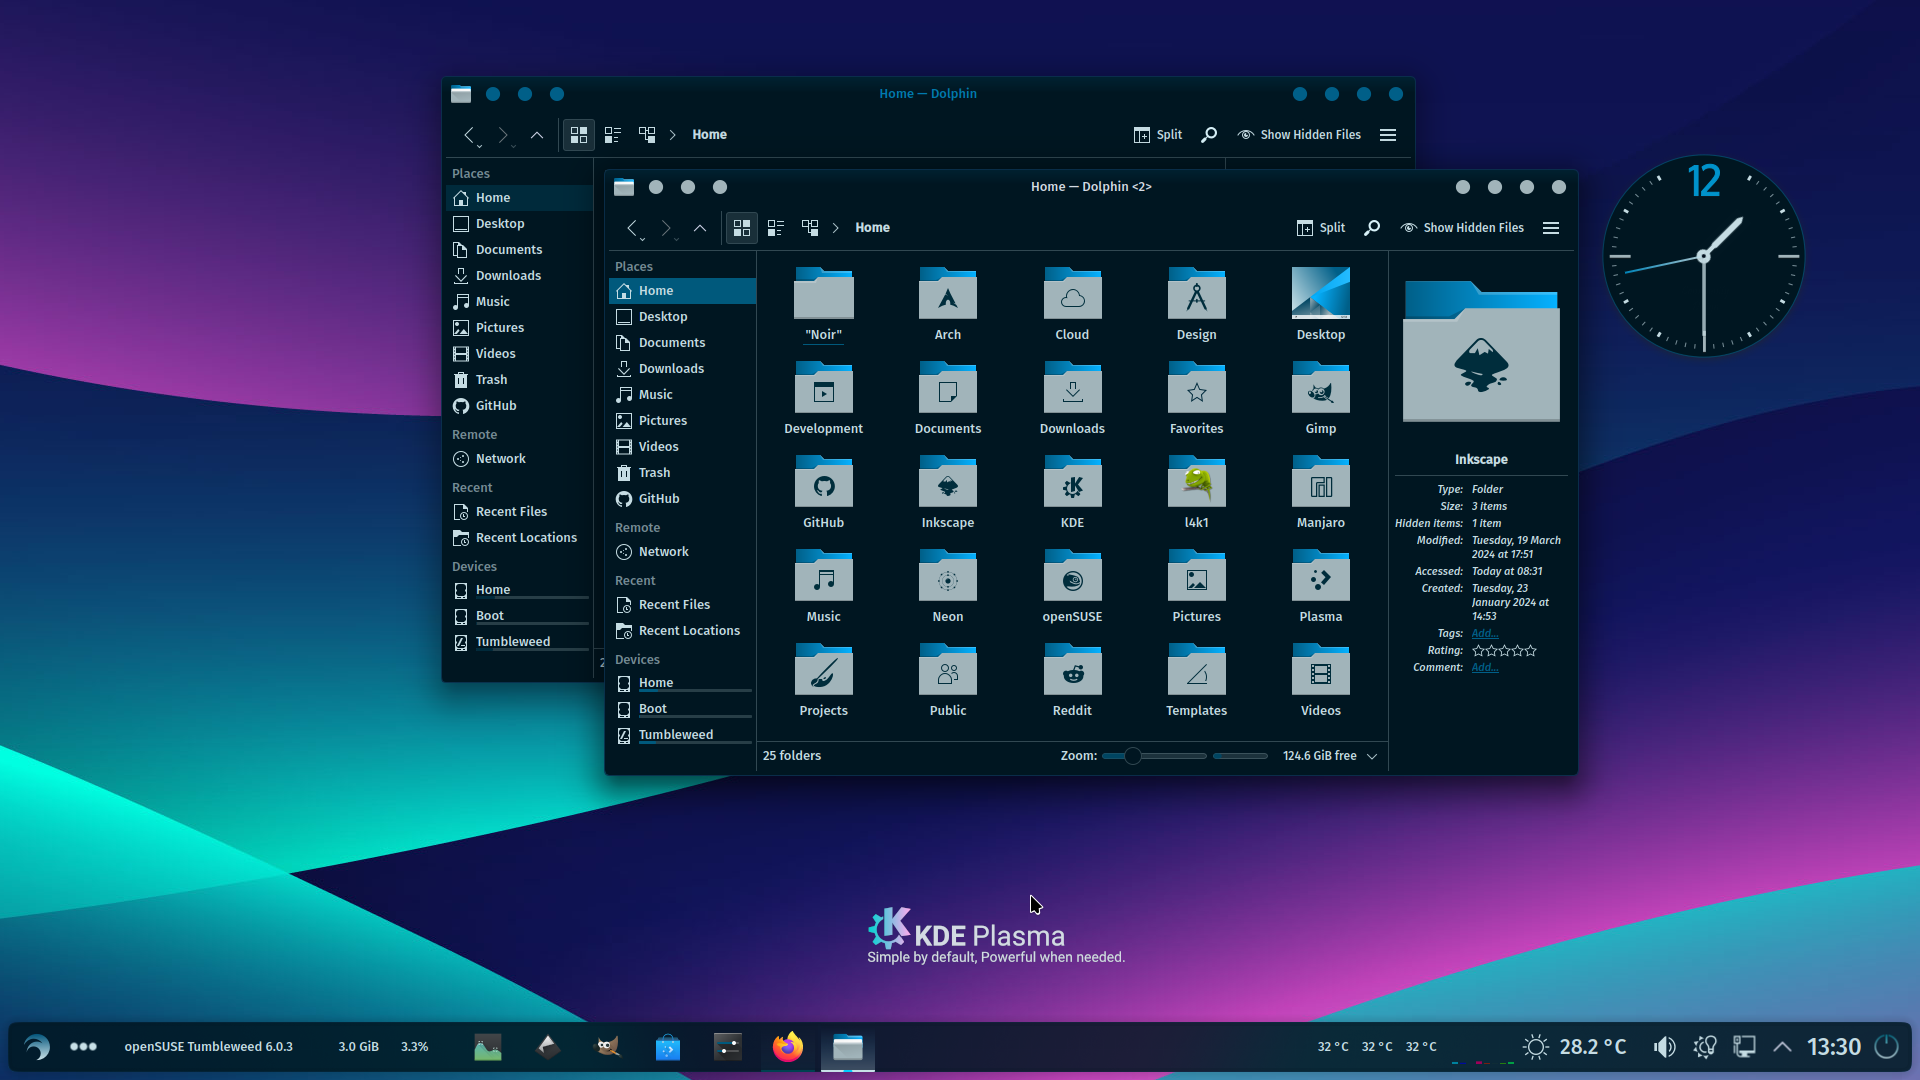This screenshot has height=1080, width=1920.
Task: Toggle Split view in back Dolphin window
Action: 1158,135
